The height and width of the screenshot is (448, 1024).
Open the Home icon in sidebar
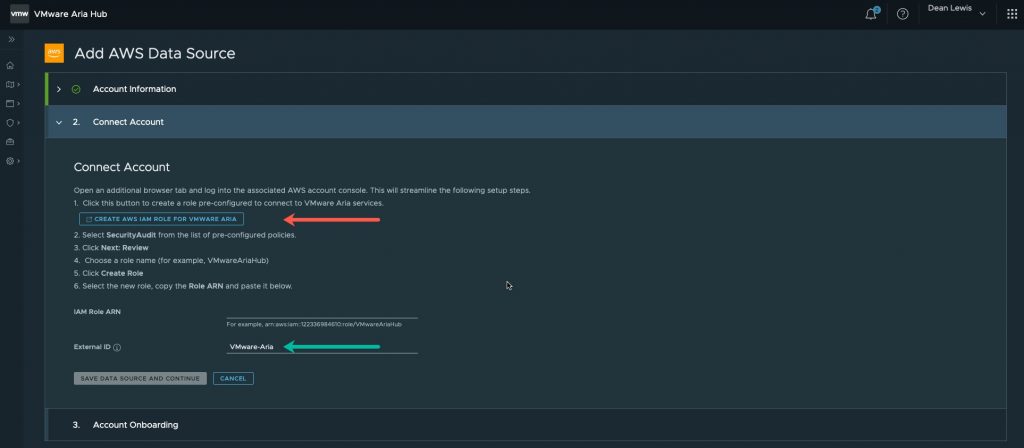[10, 65]
